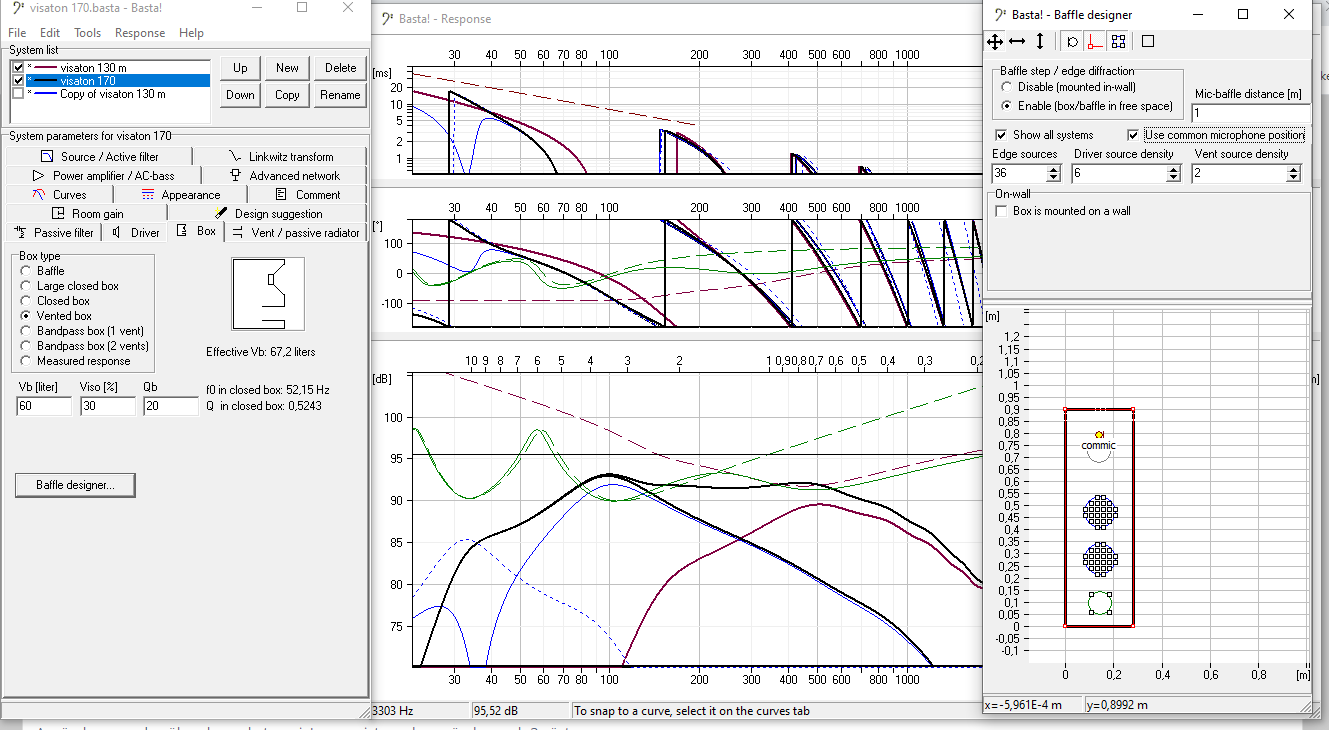Switch to the Driver tab
Image resolution: width=1329 pixels, height=730 pixels.
[x=135, y=232]
